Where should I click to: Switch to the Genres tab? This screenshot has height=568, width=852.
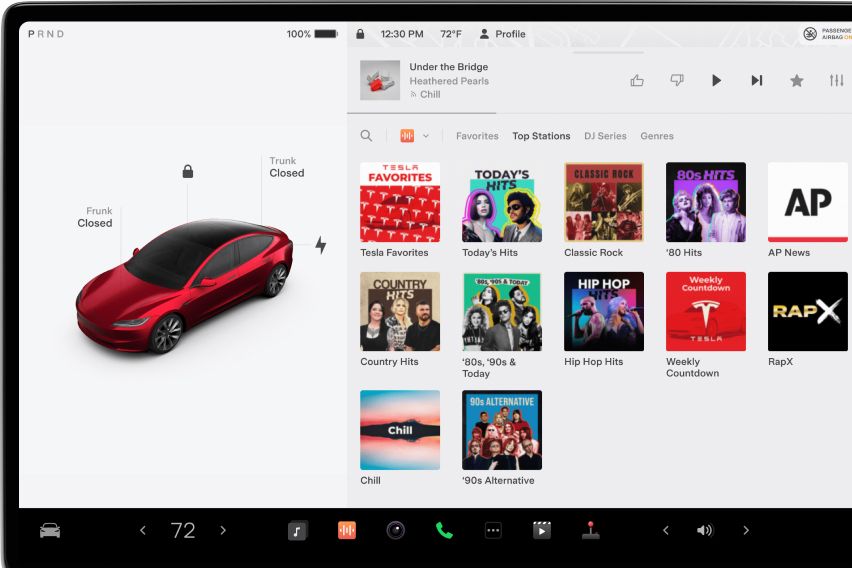pyautogui.click(x=657, y=136)
